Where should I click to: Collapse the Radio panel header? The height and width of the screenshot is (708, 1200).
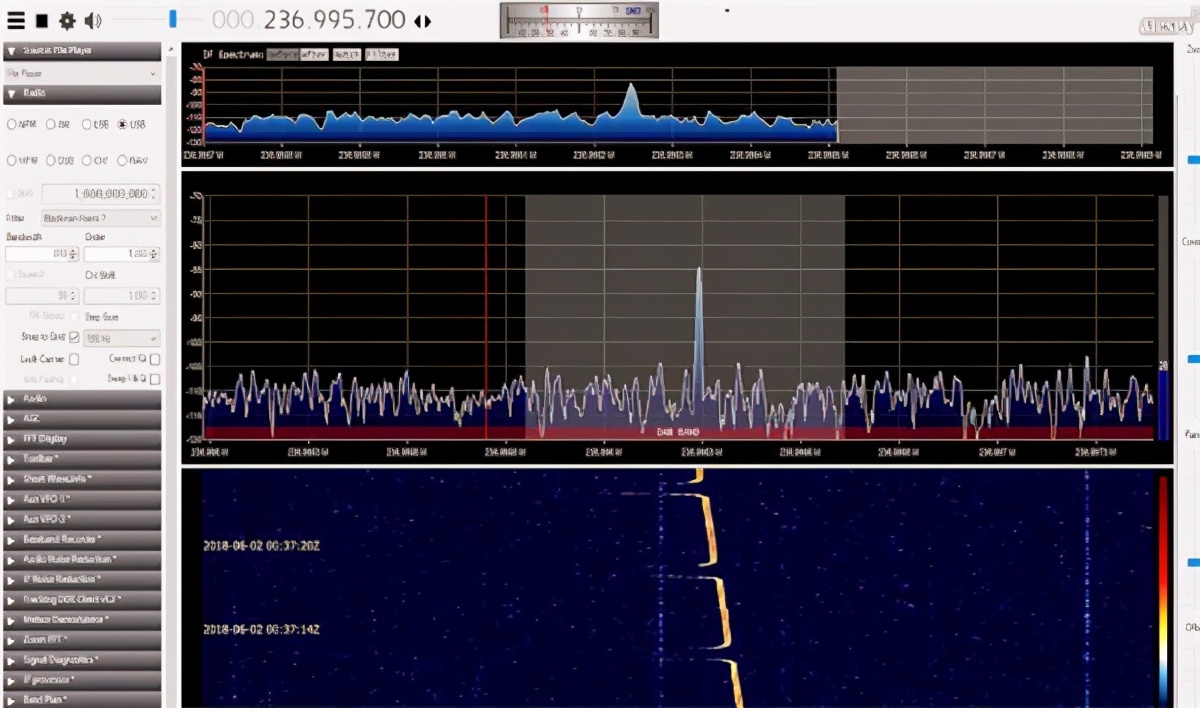[82, 94]
